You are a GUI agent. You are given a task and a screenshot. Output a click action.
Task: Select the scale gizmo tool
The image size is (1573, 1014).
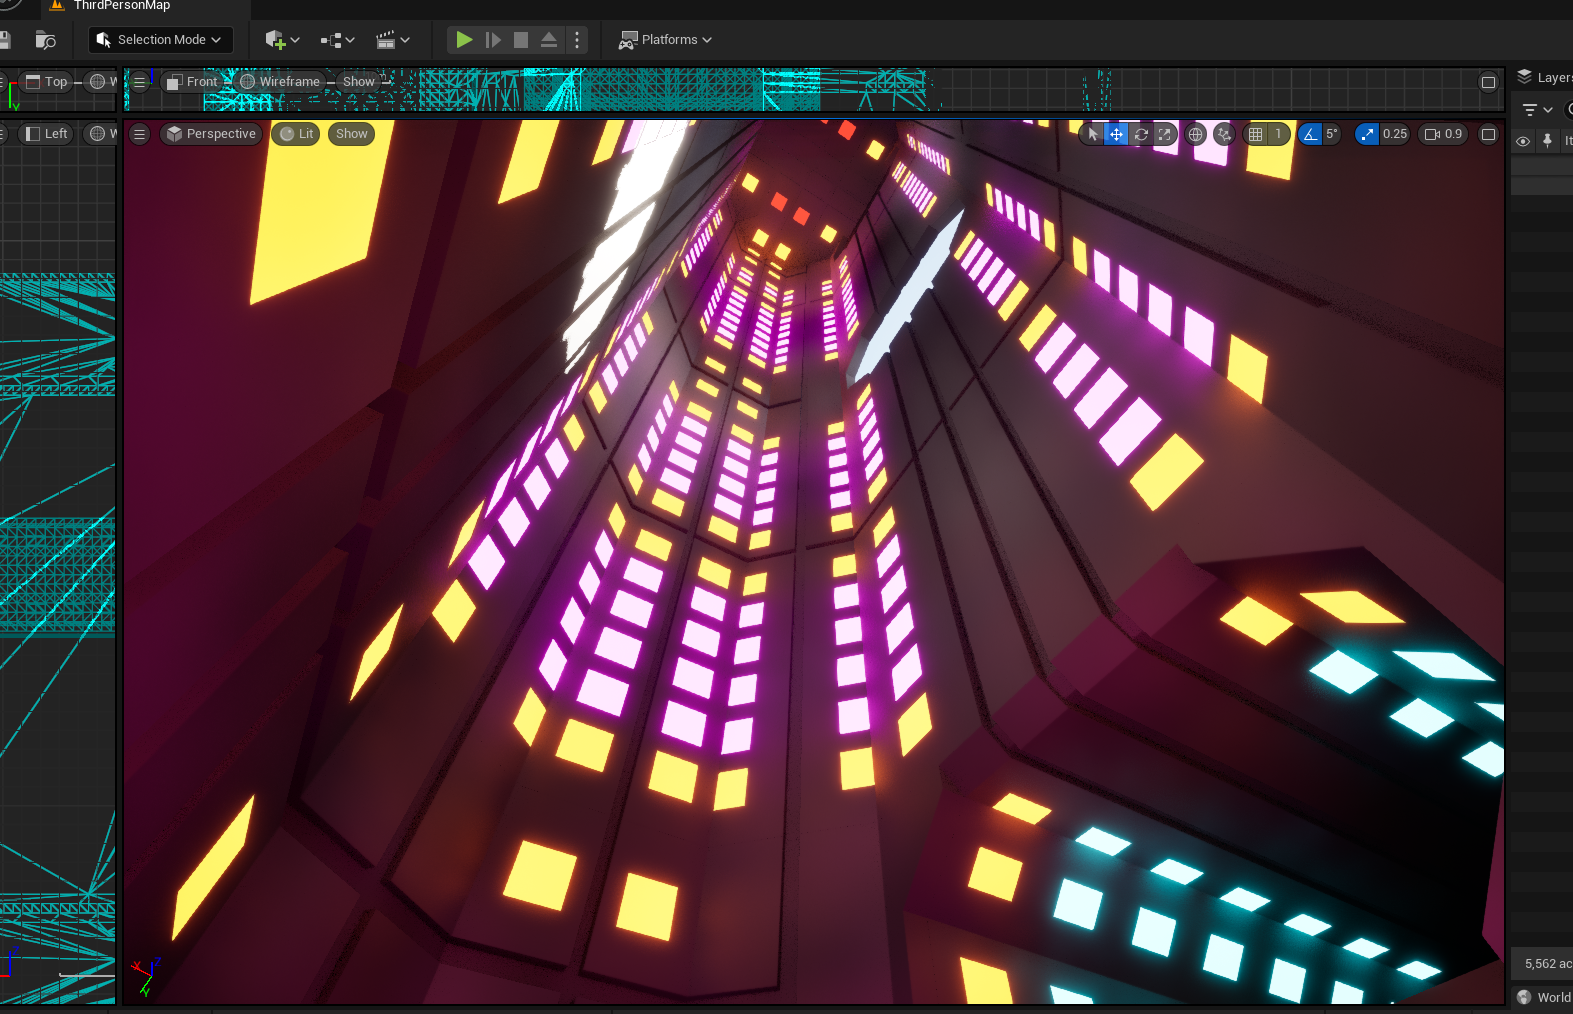(1164, 134)
